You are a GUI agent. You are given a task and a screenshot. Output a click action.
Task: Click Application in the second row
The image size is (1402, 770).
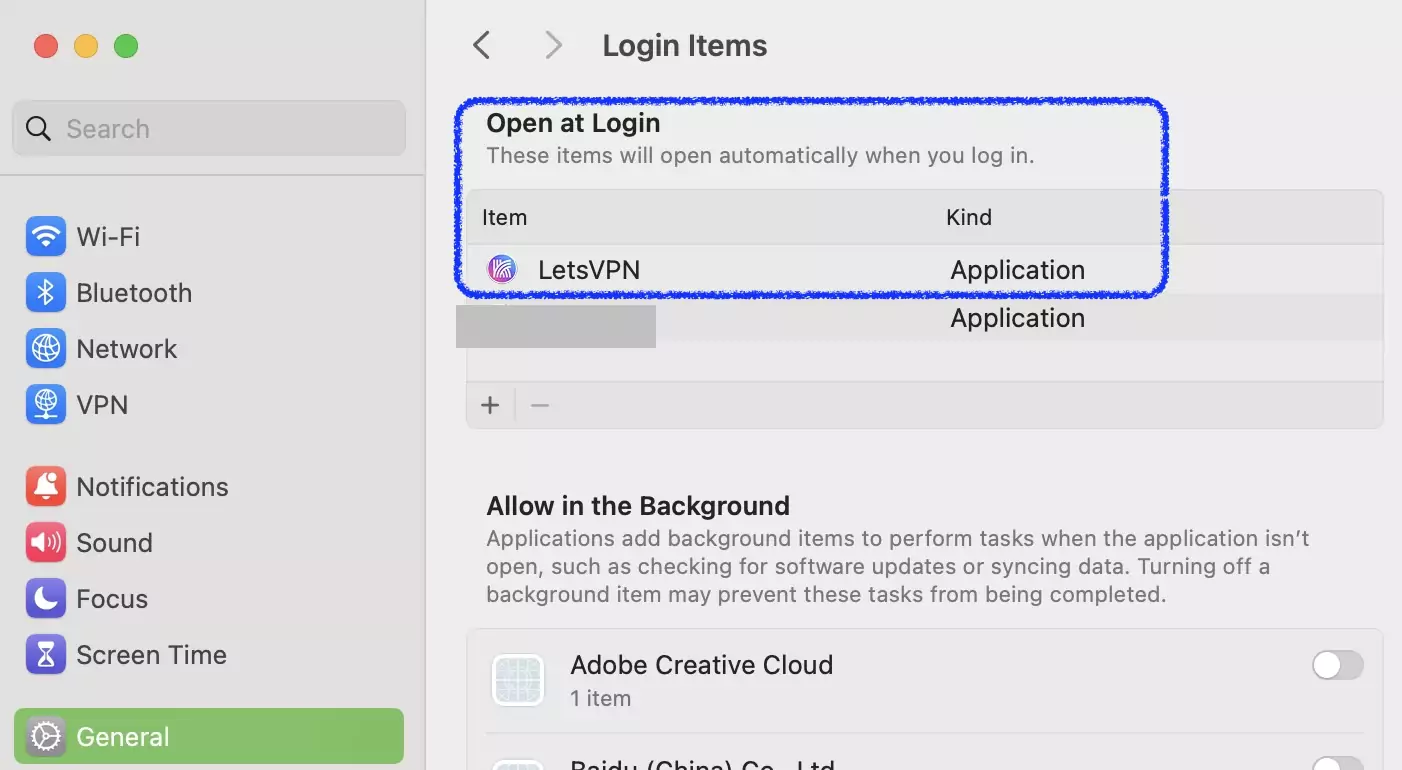1017,318
